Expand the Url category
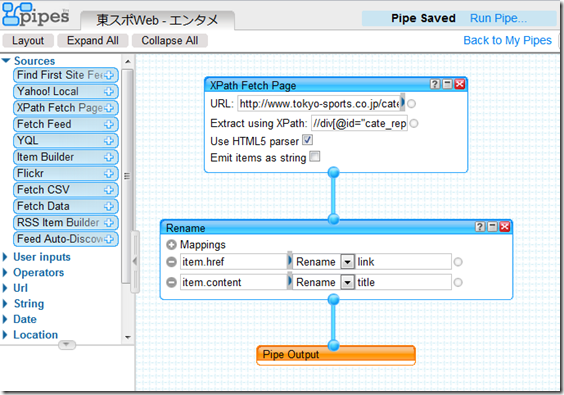The height and width of the screenshot is (395, 564). (5, 288)
